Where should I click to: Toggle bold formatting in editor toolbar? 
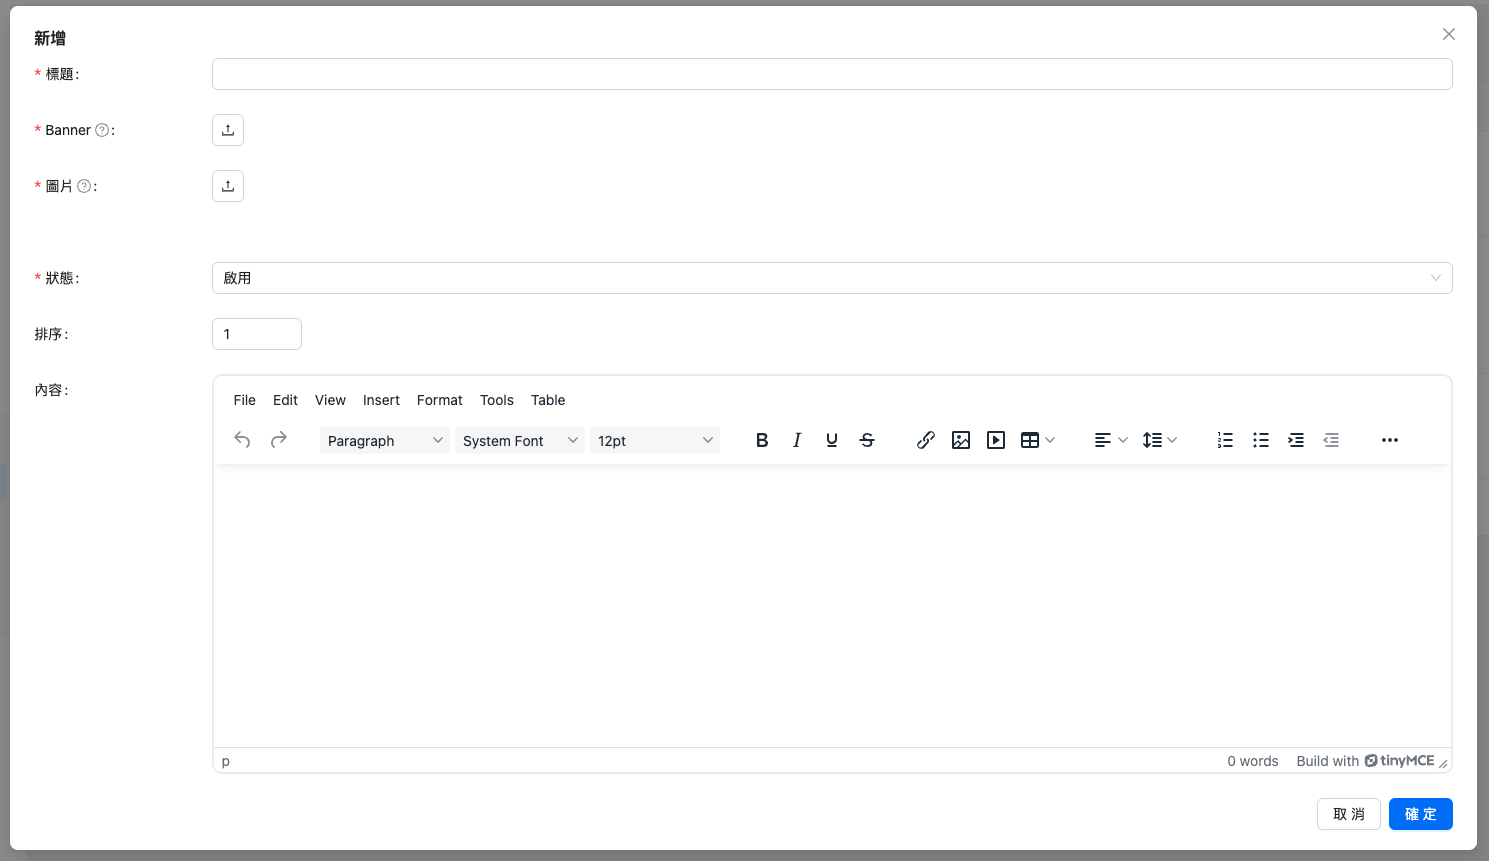pyautogui.click(x=762, y=440)
